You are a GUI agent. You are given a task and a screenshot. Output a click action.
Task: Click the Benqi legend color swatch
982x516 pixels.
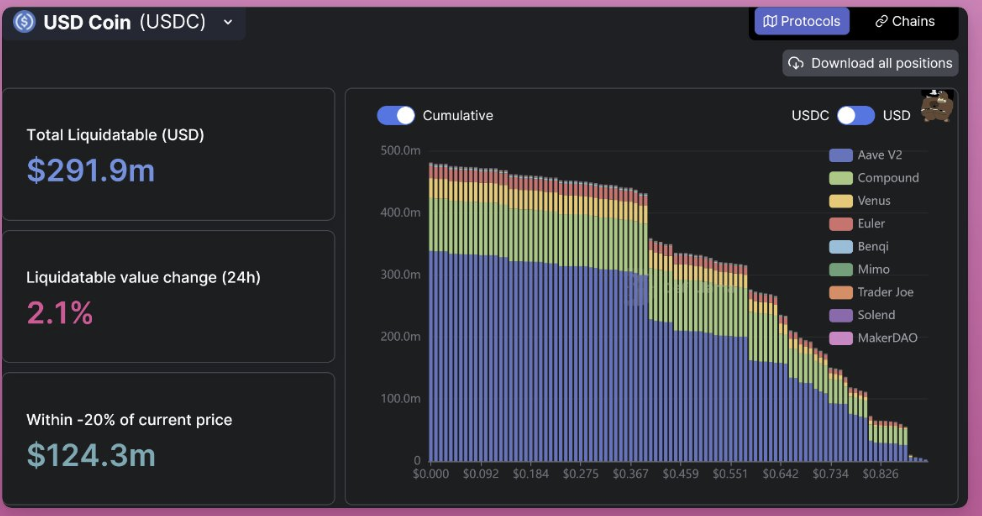pos(840,247)
